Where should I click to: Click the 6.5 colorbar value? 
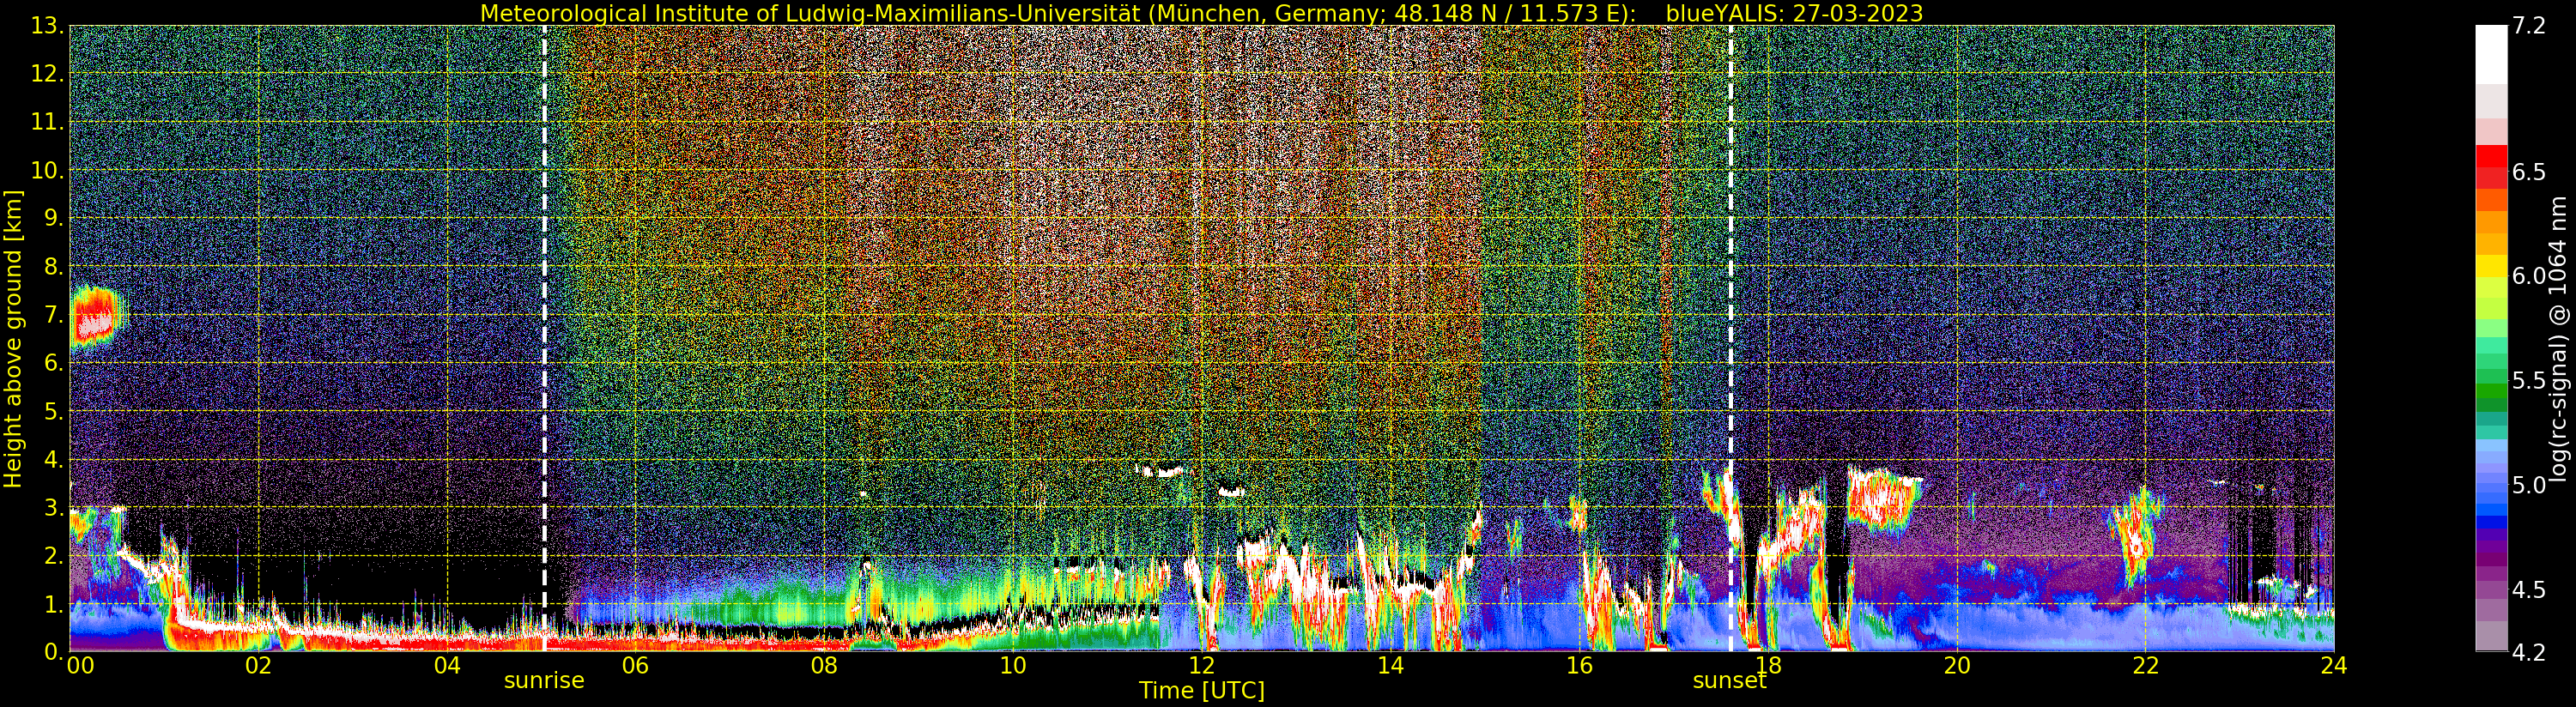(2529, 172)
